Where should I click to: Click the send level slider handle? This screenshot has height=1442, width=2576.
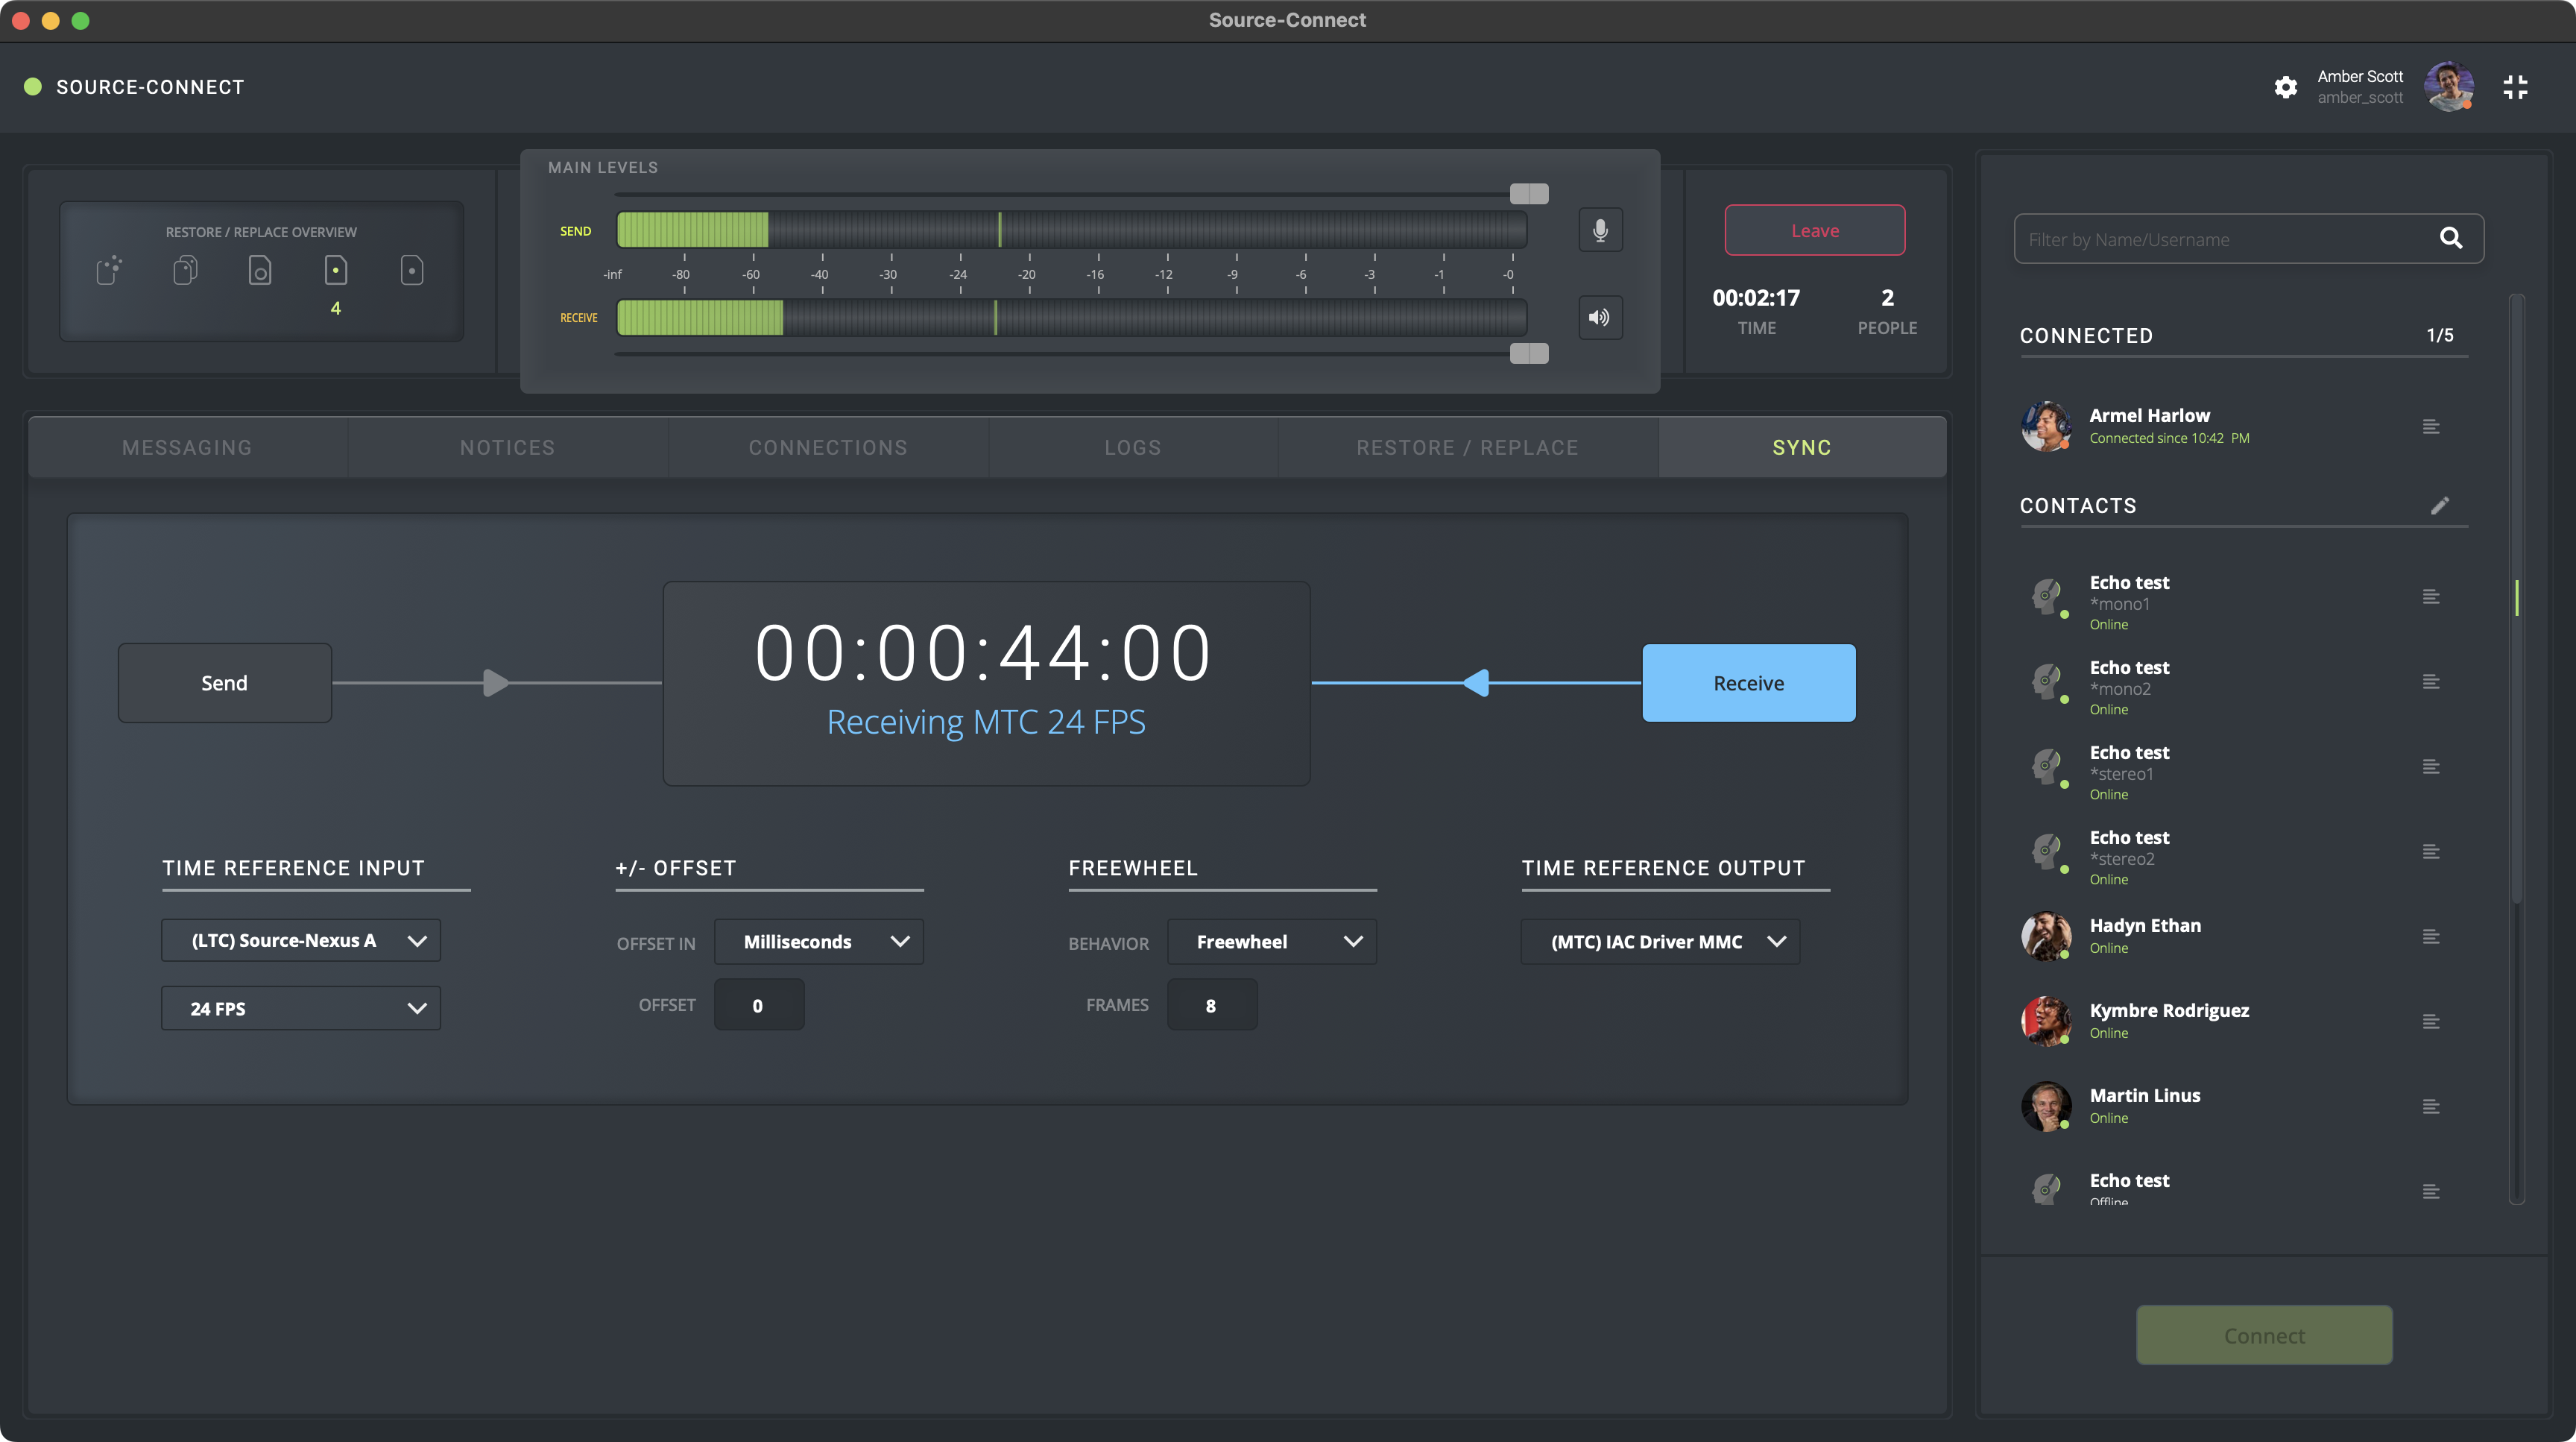1528,193
